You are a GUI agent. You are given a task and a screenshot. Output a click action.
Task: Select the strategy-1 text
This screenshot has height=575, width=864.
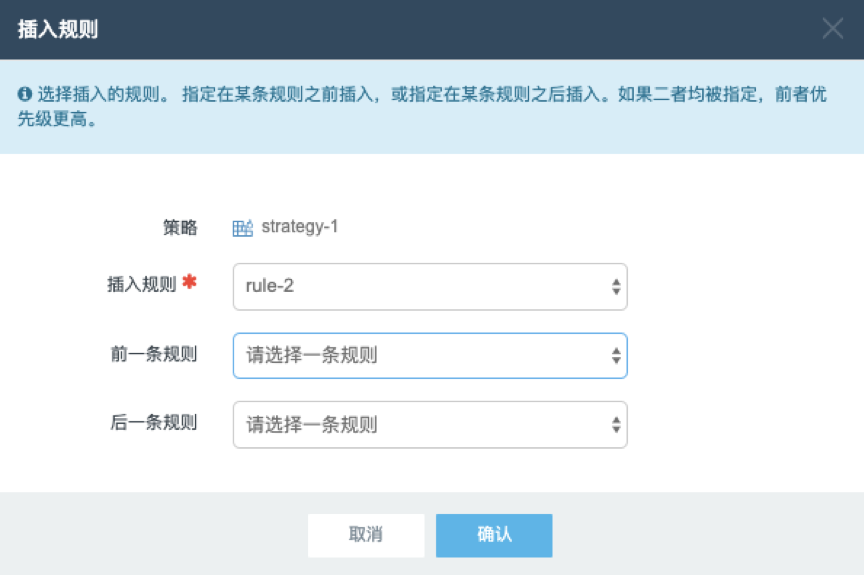tap(299, 226)
